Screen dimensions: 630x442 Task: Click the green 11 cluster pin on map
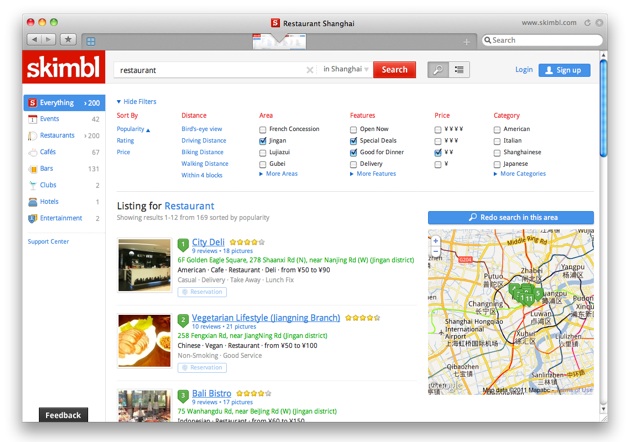(x=529, y=298)
